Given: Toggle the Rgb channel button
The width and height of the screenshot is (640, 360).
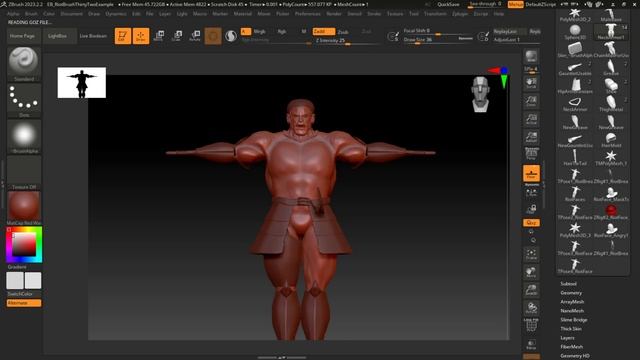Looking at the screenshot, I should 282,31.
